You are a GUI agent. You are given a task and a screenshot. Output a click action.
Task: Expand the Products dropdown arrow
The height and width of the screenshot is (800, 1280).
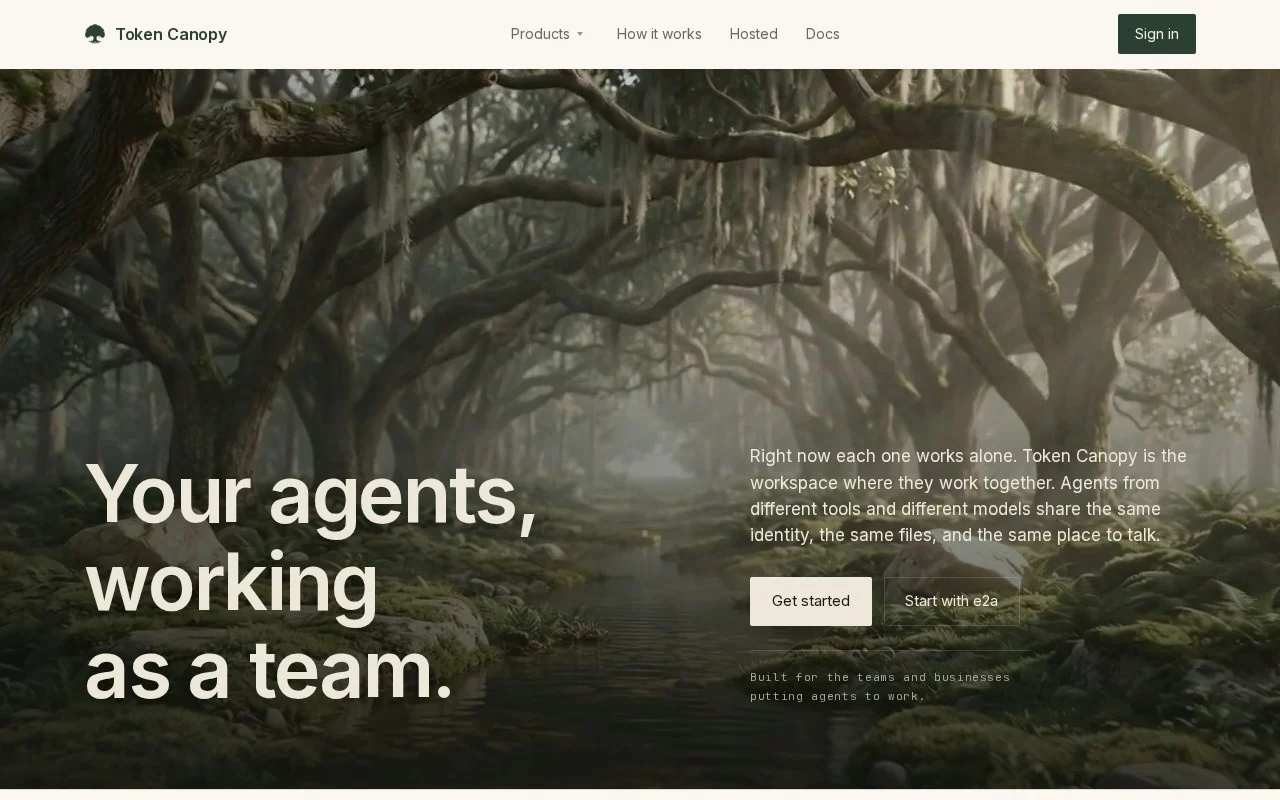tap(580, 34)
